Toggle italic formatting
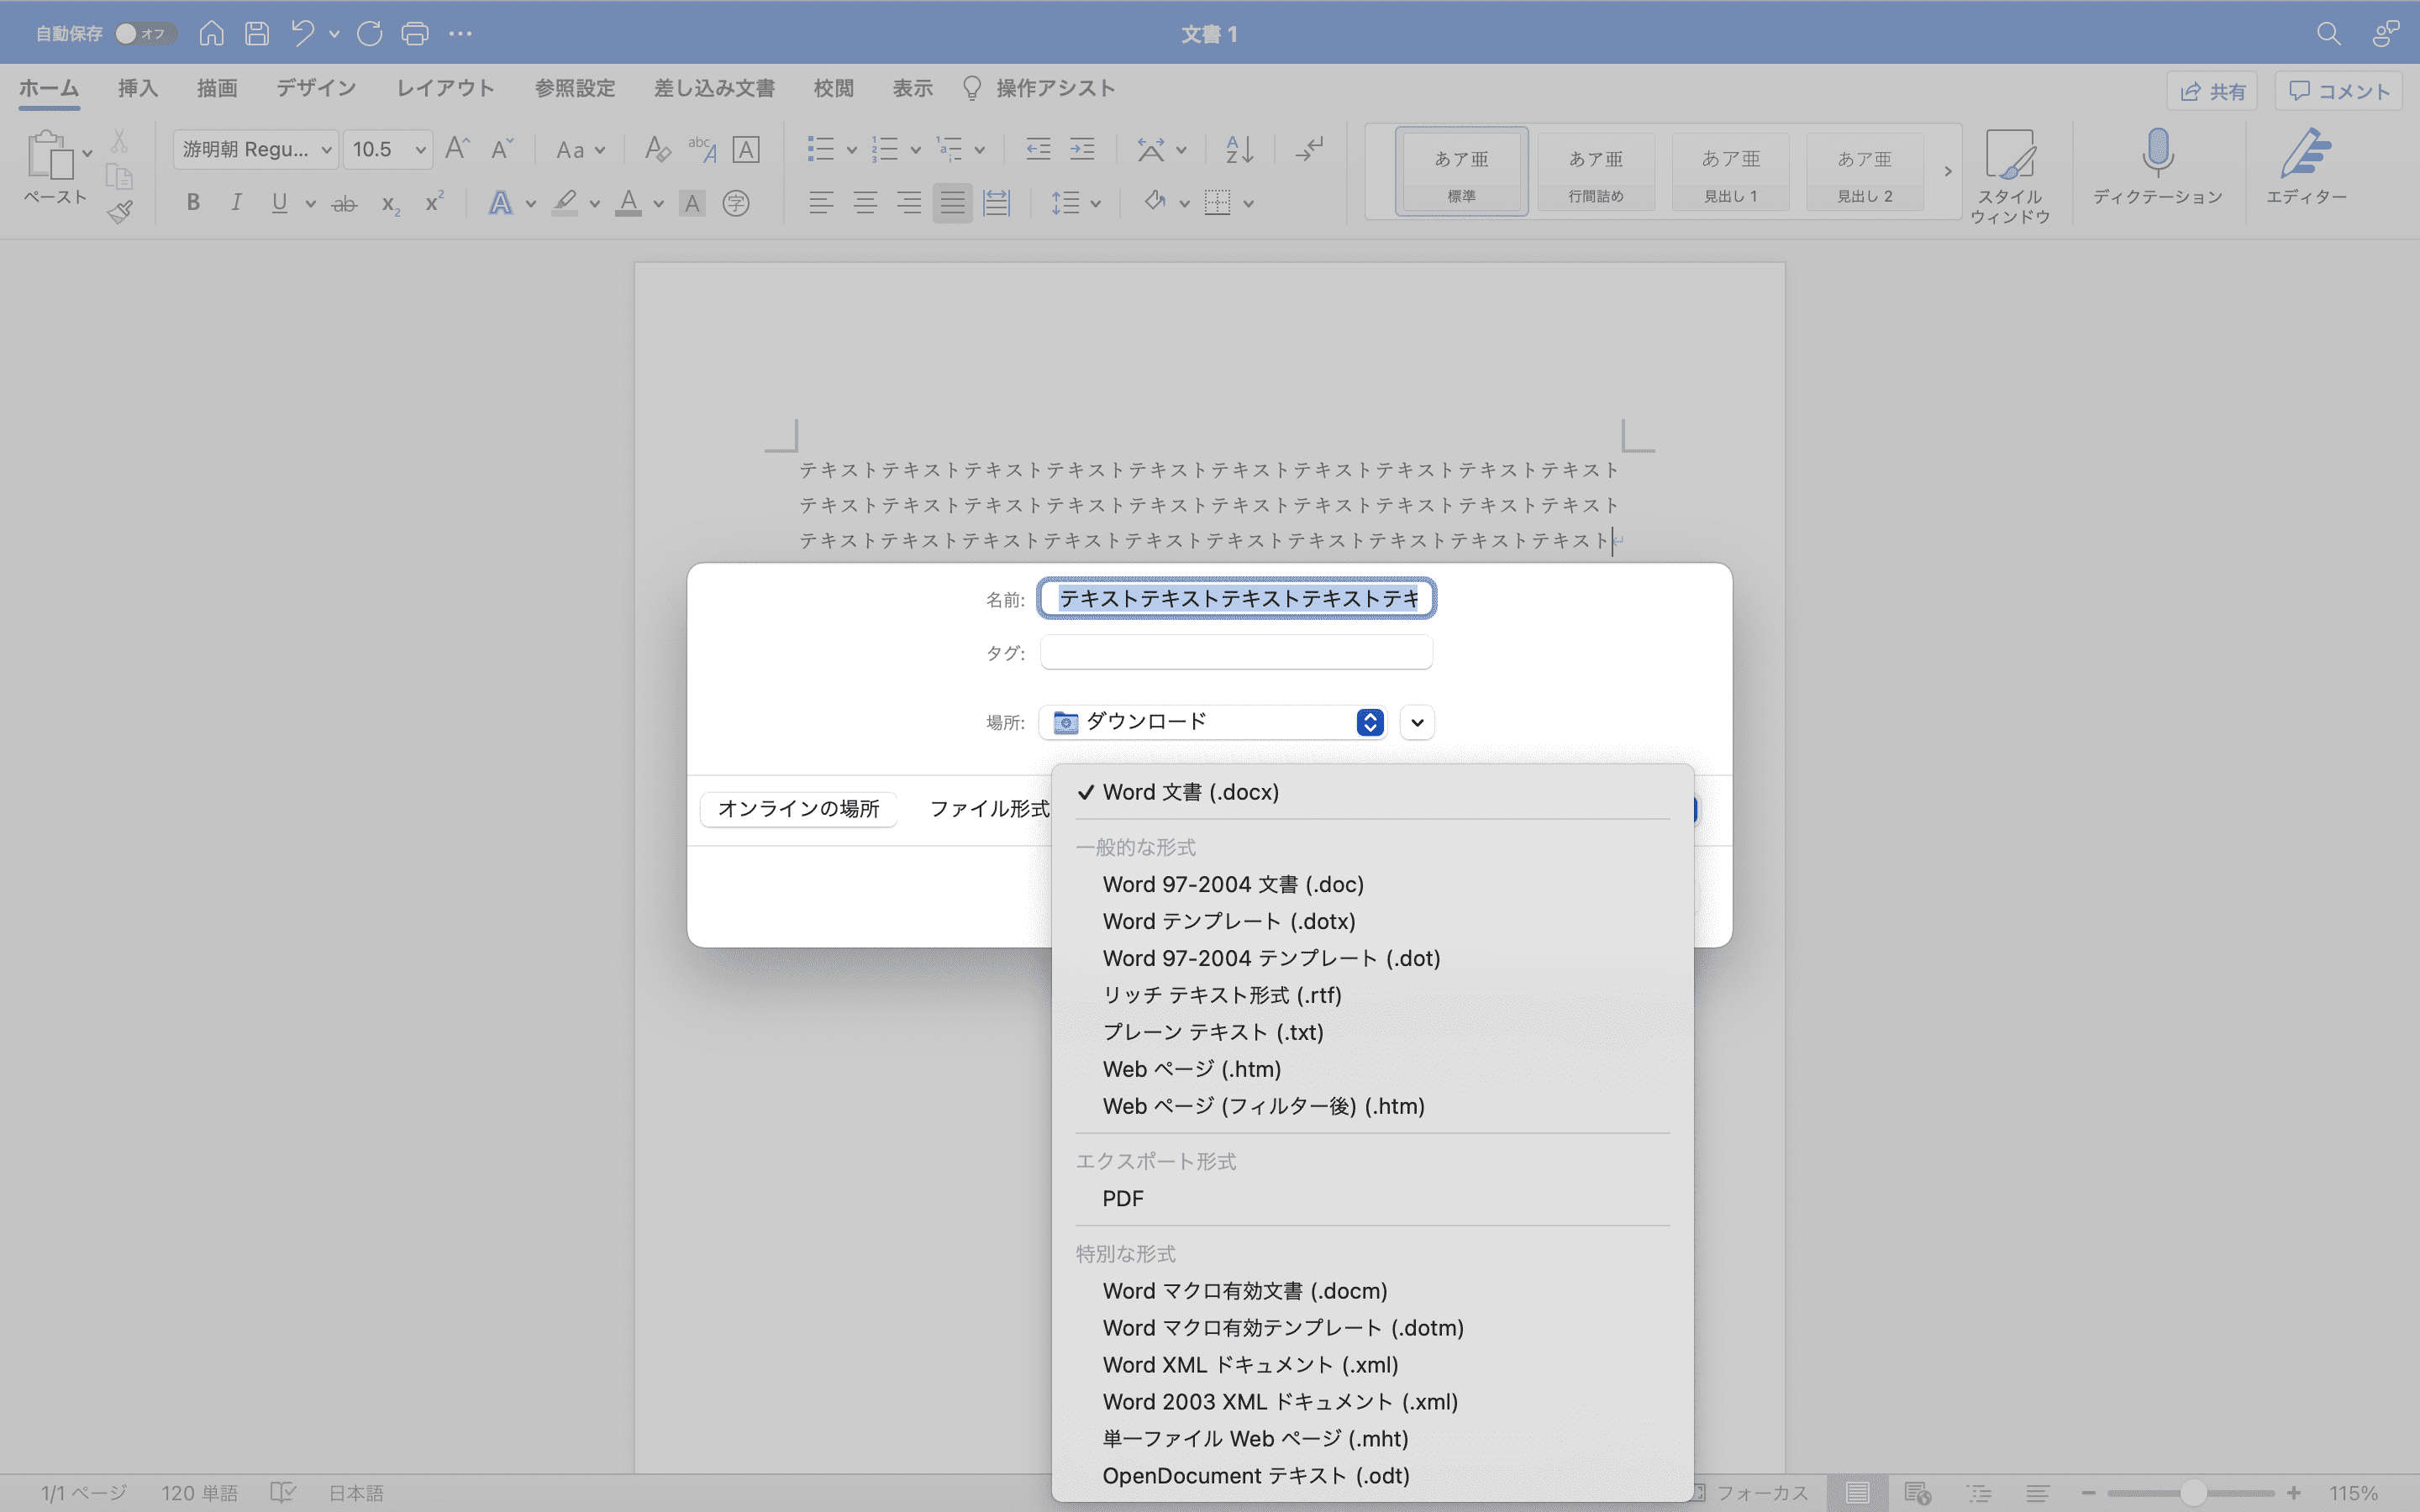 pos(236,202)
